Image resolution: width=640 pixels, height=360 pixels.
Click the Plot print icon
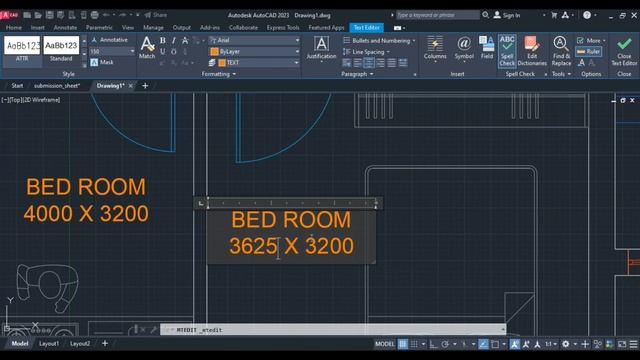tap(94, 15)
